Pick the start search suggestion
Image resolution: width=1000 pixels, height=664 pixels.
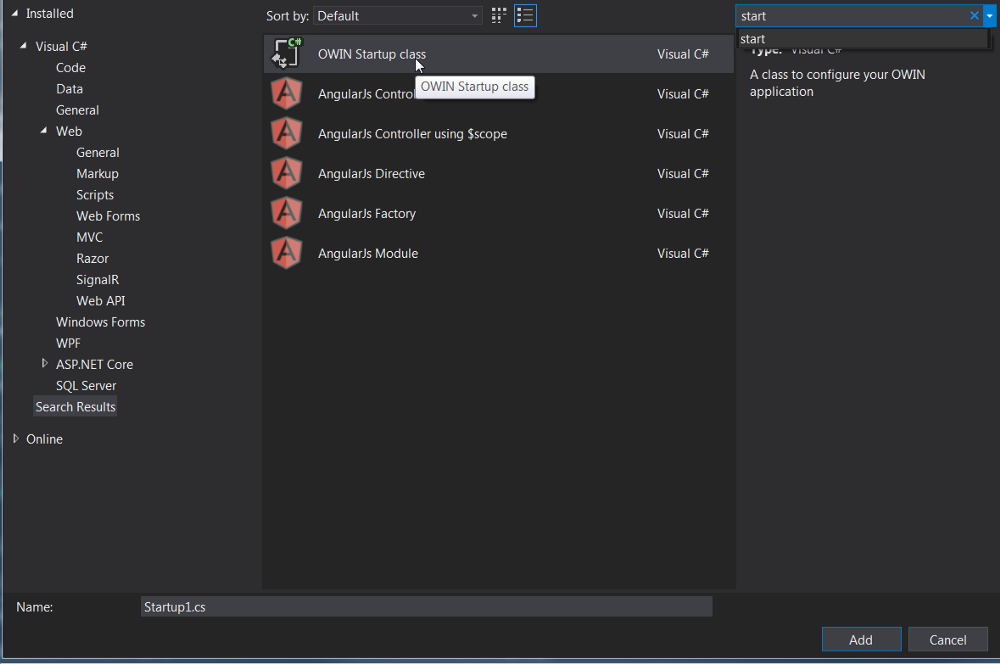862,39
